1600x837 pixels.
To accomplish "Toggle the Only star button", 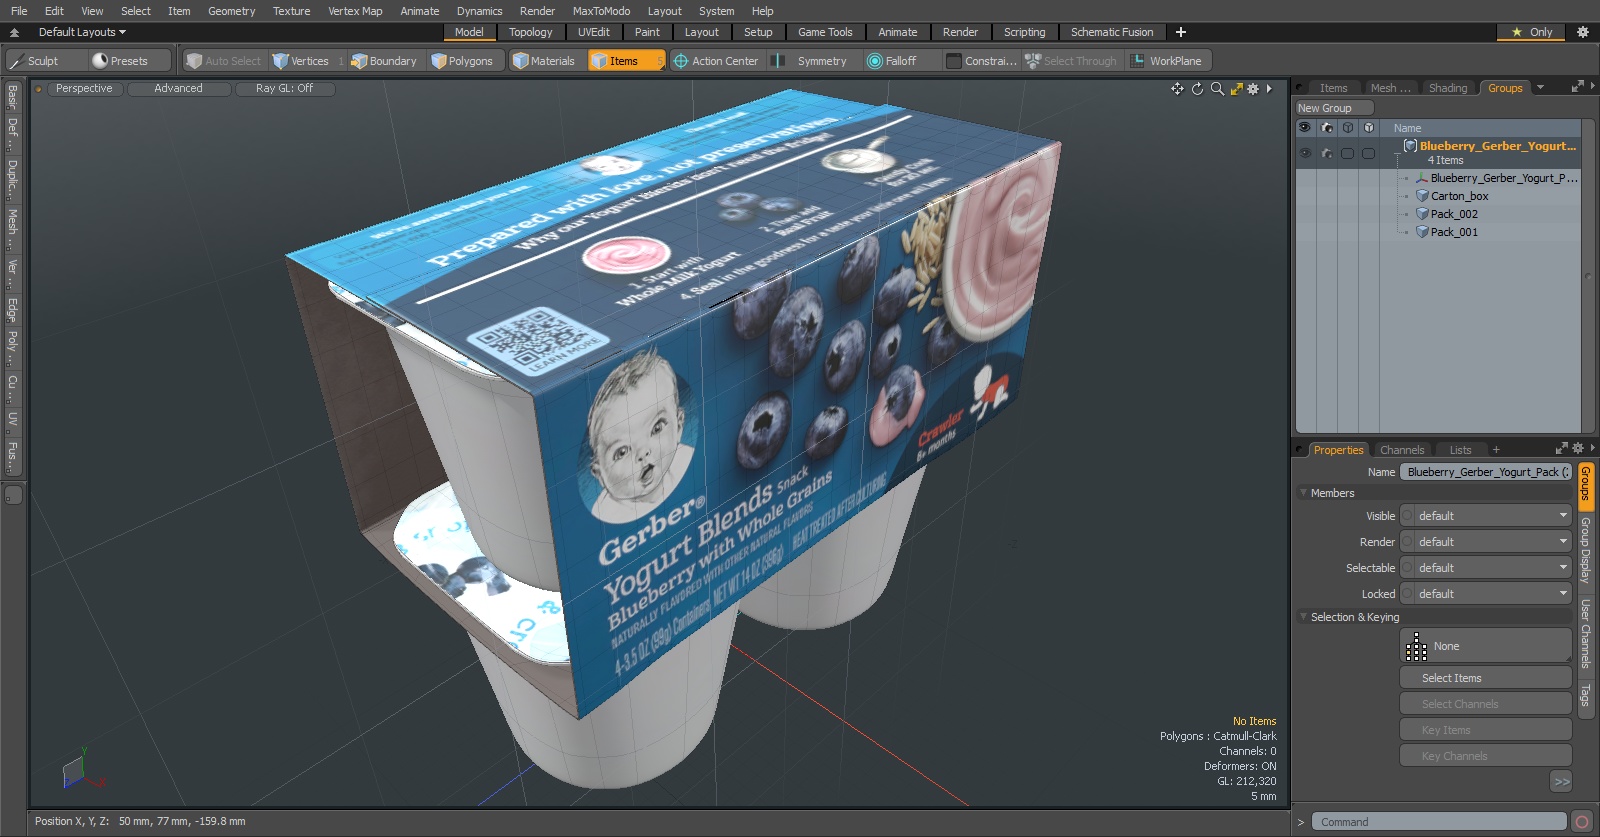I will coord(1531,32).
